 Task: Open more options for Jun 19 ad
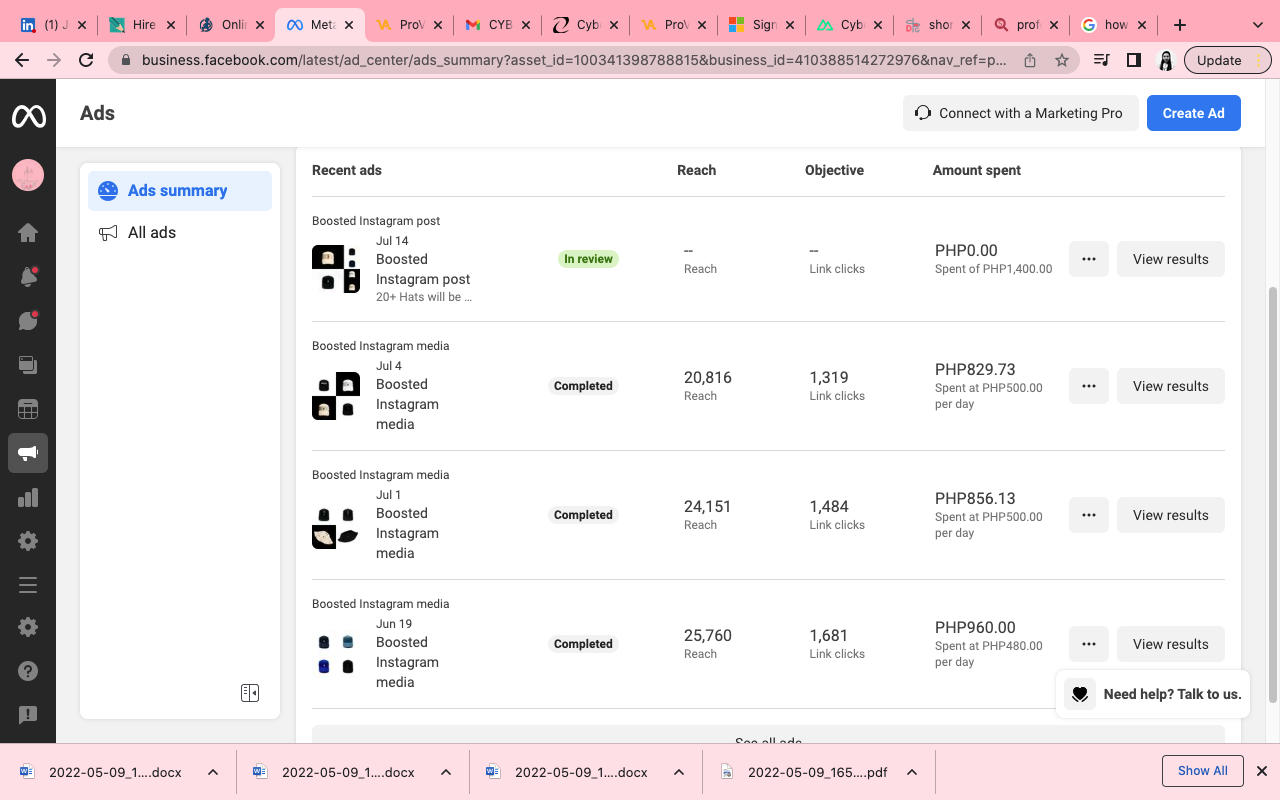pyautogui.click(x=1089, y=644)
